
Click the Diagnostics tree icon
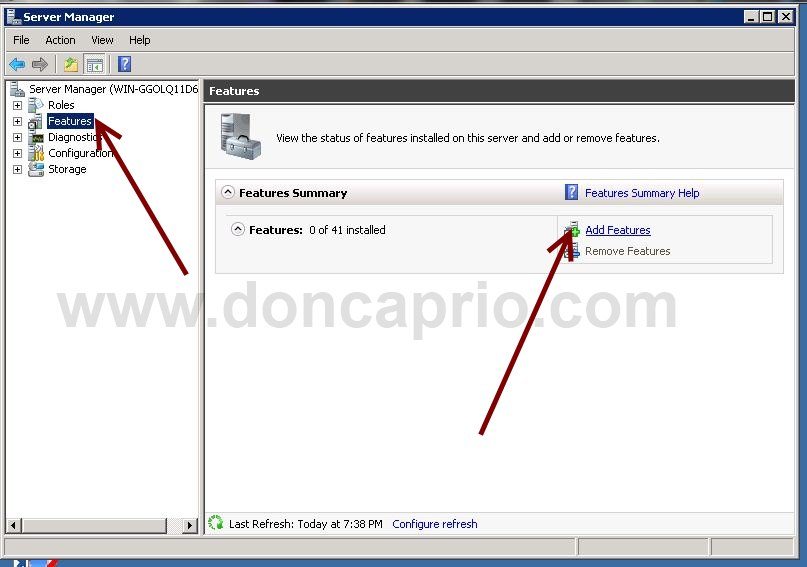pos(37,137)
